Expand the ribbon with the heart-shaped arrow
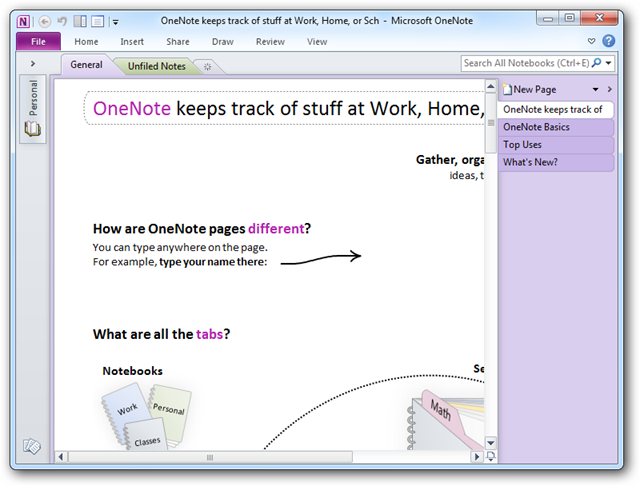Viewport: 640px width, 486px height. click(591, 41)
